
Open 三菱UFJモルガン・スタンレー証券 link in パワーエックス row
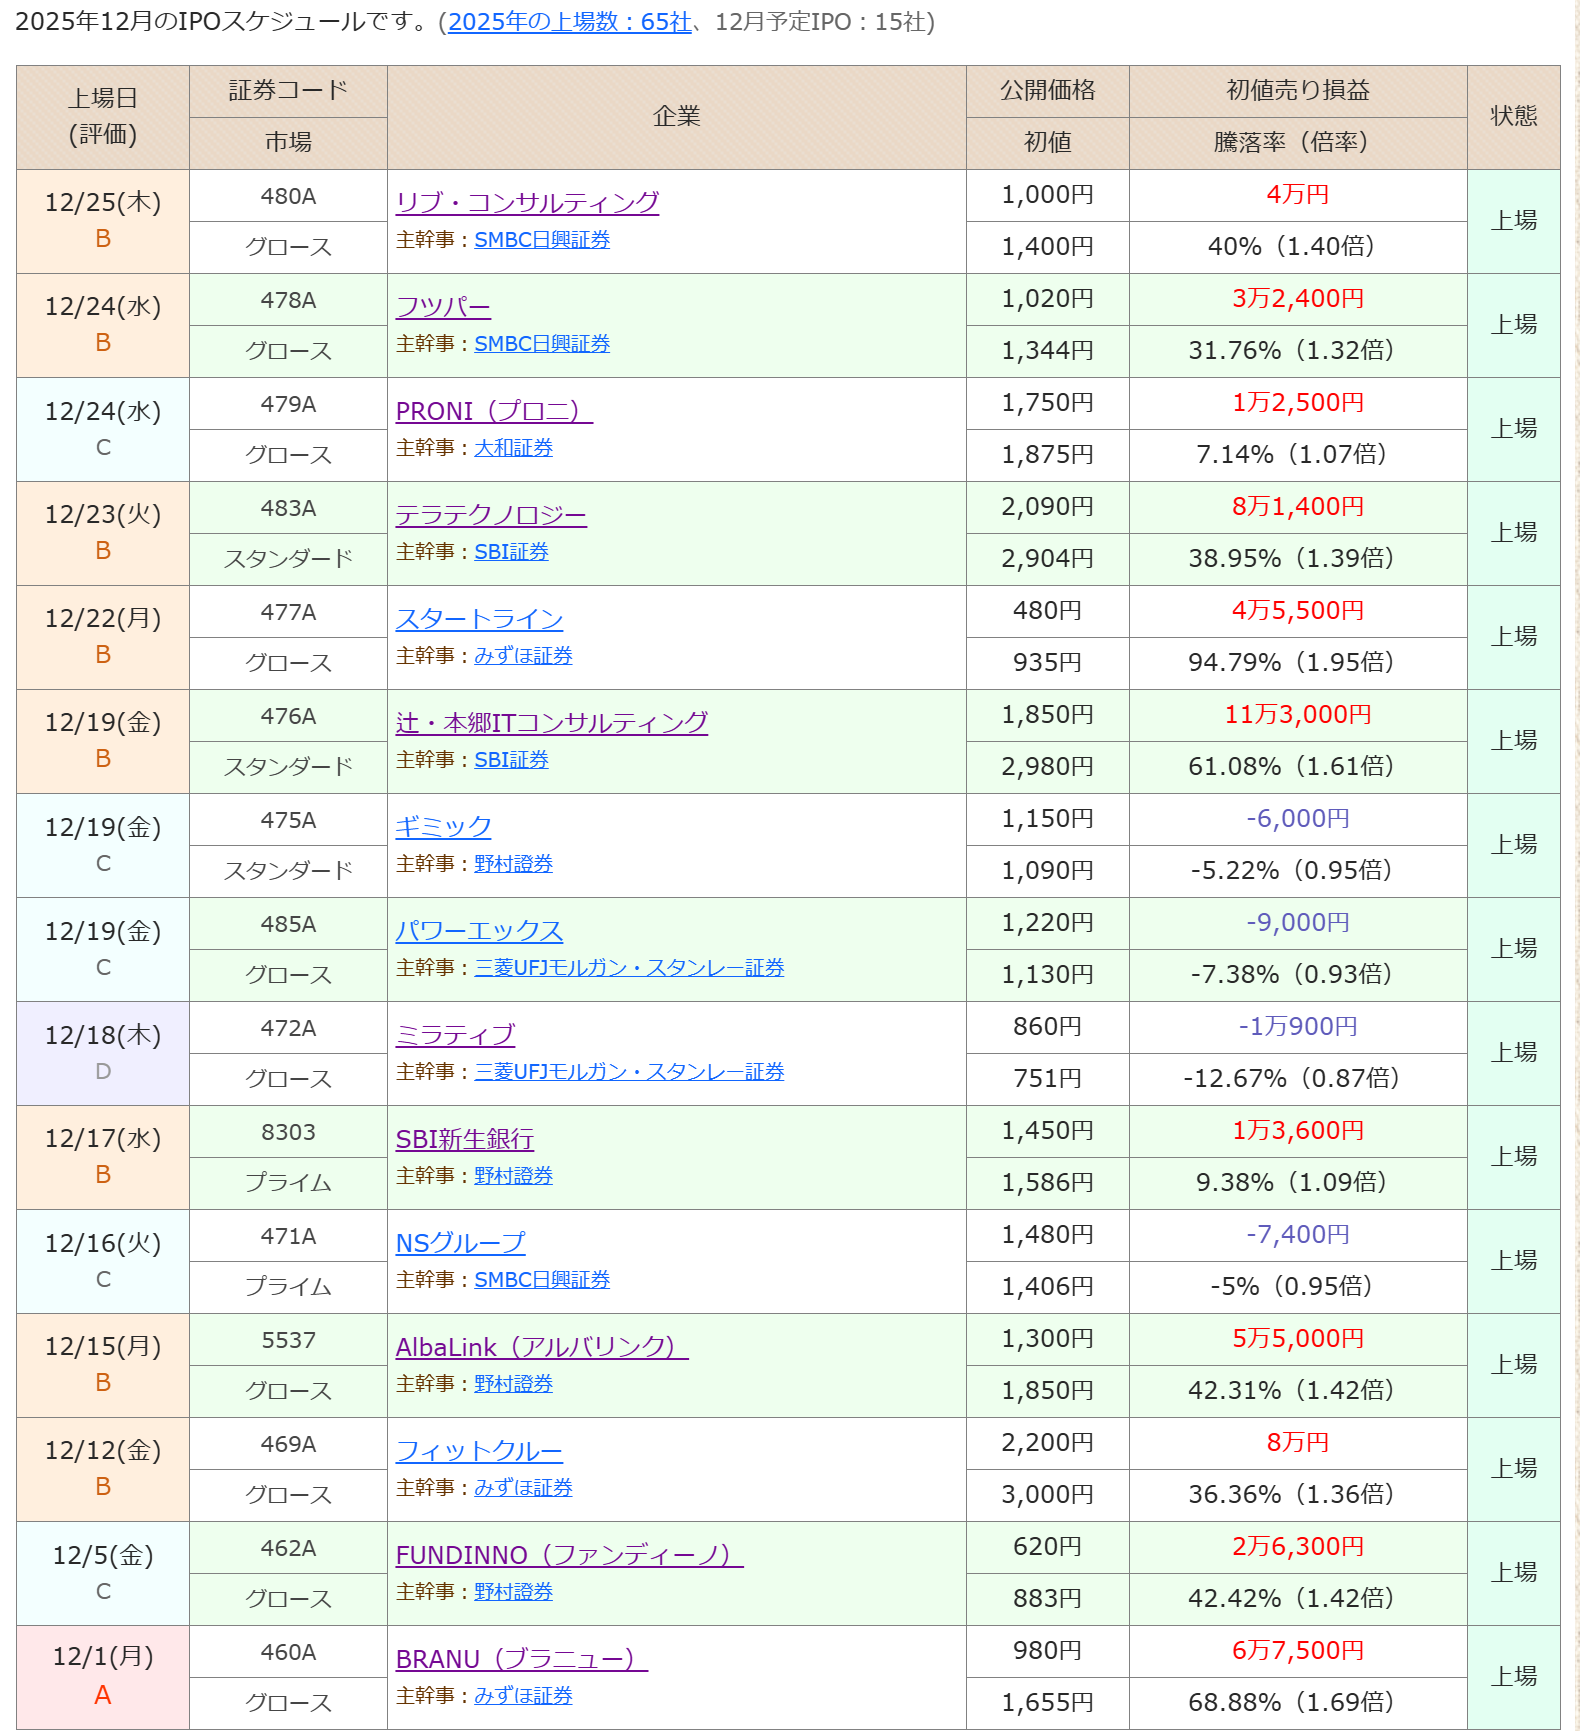[x=628, y=968]
